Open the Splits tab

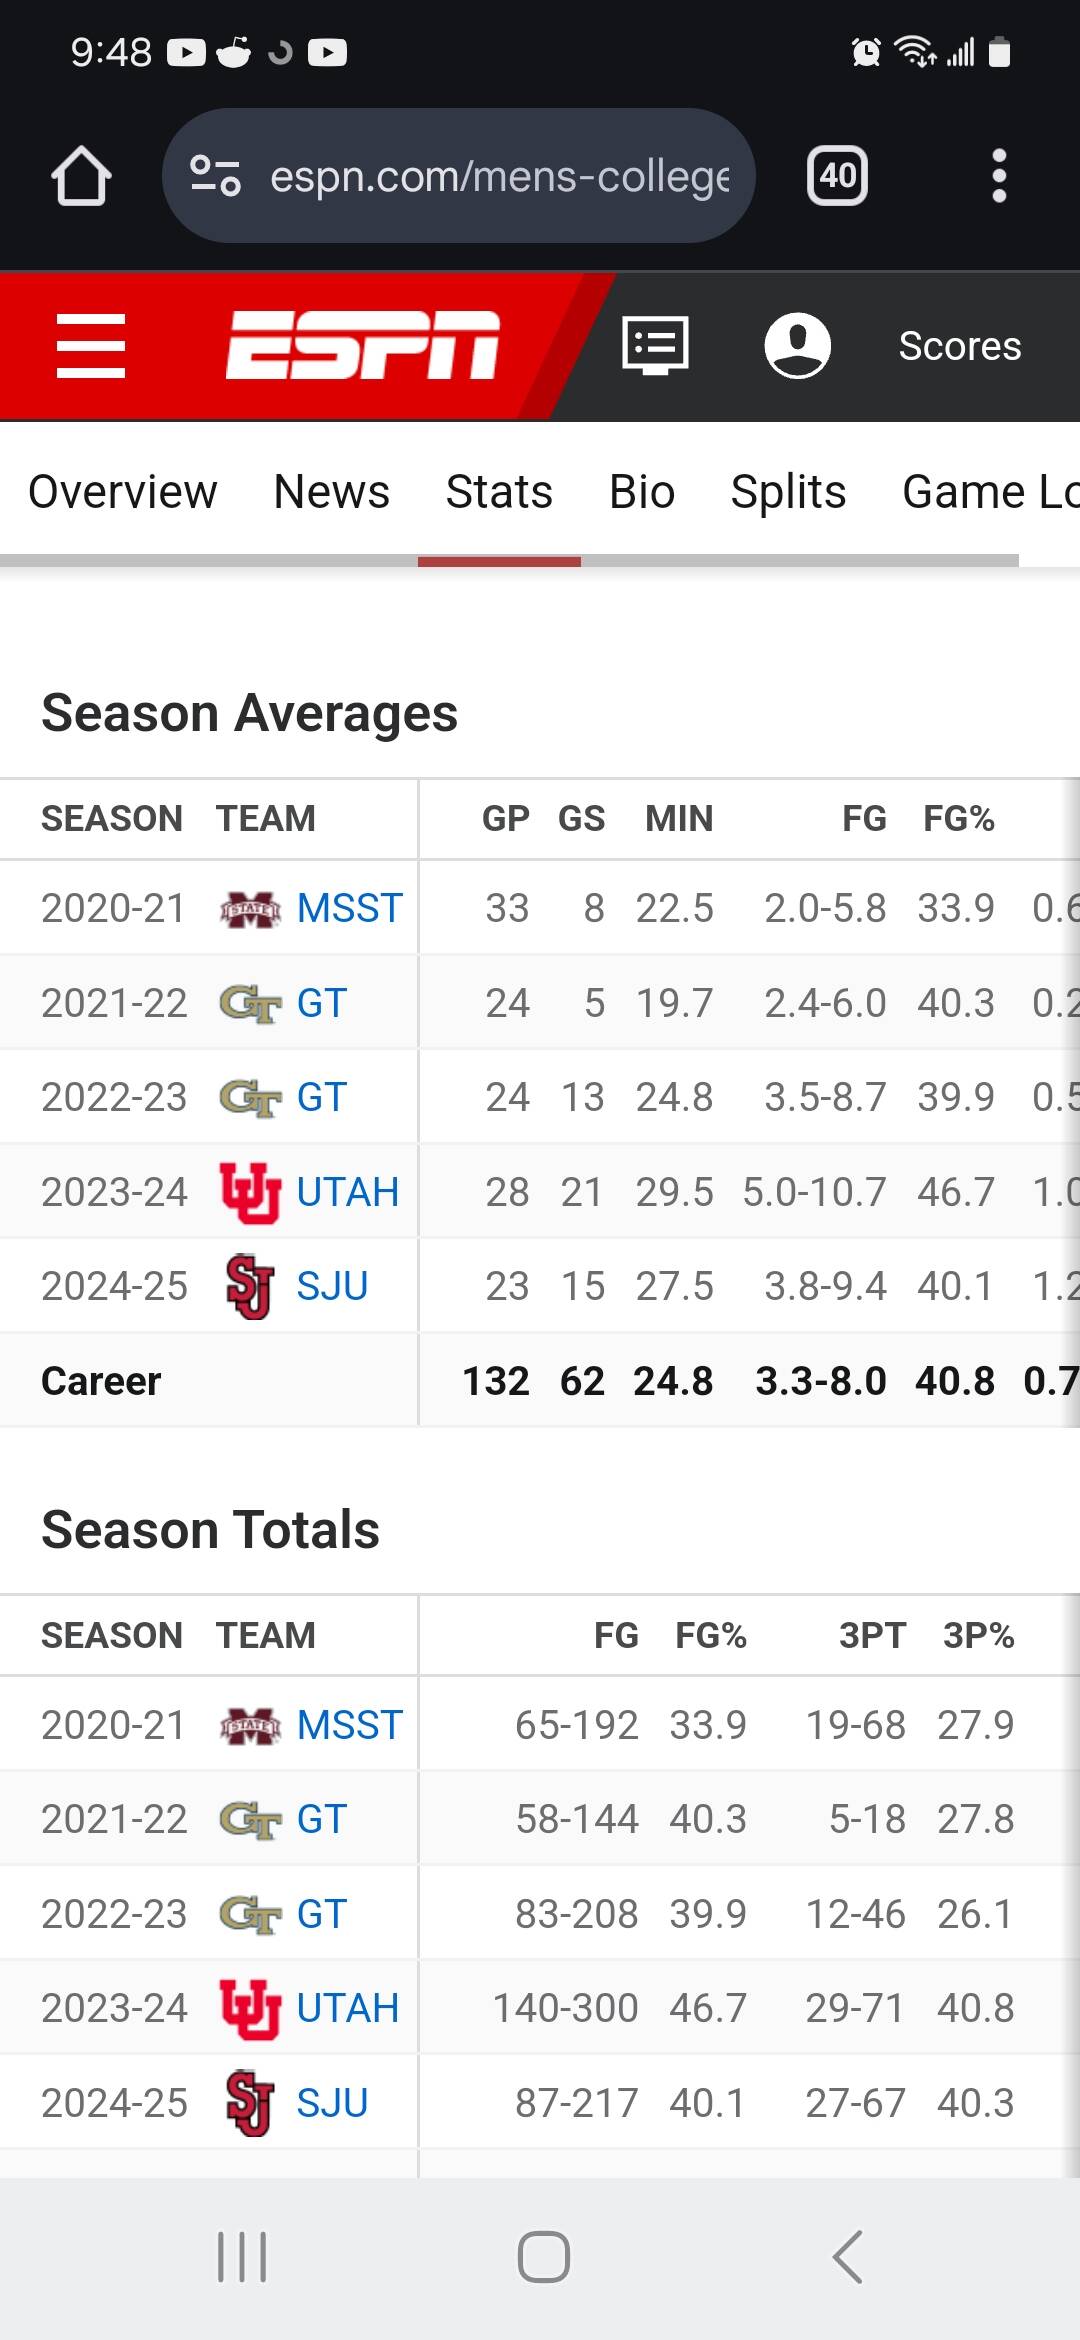coord(788,492)
